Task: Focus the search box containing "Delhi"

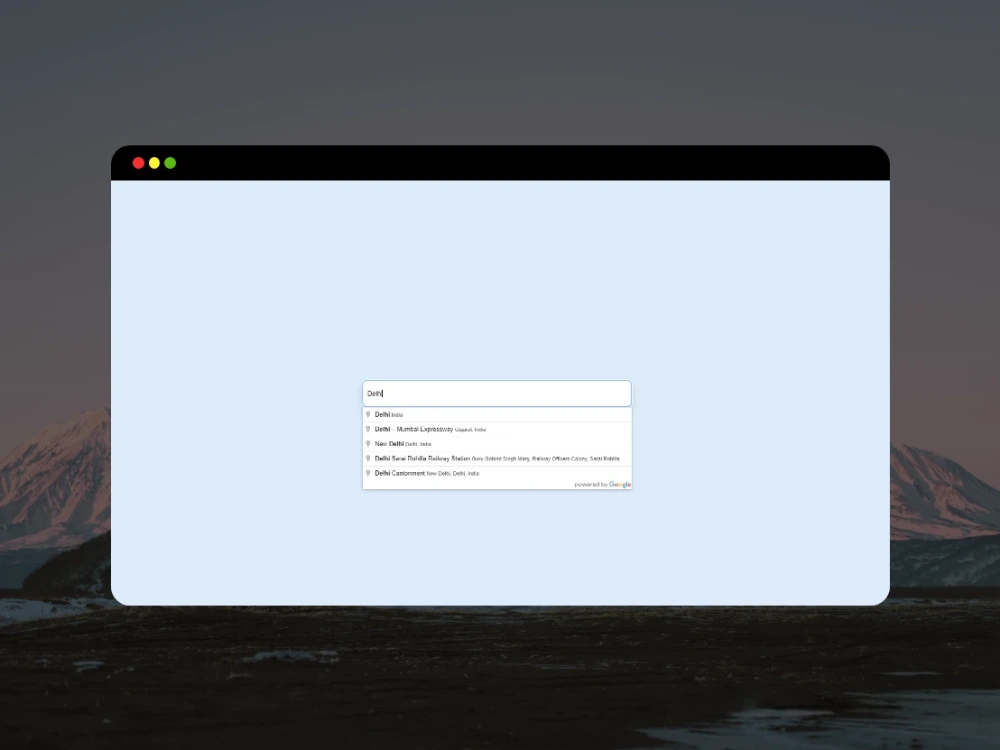Action: tap(497, 393)
